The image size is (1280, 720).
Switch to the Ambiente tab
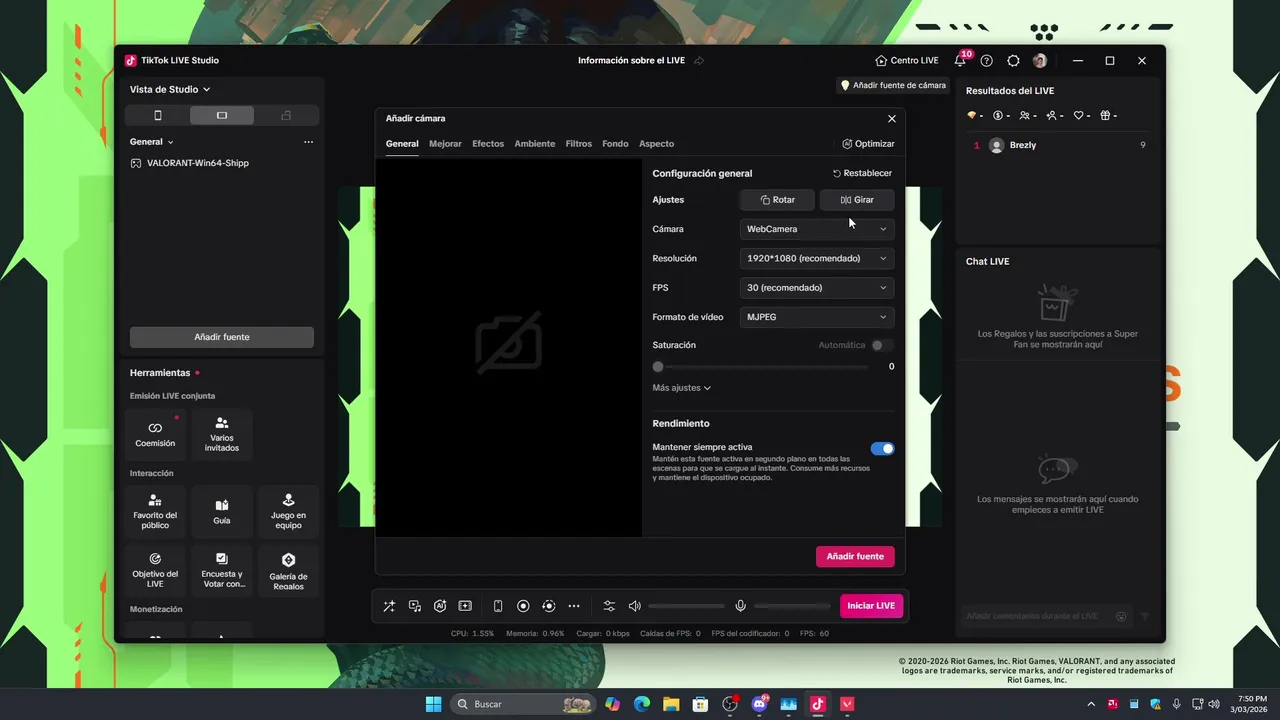(x=535, y=144)
